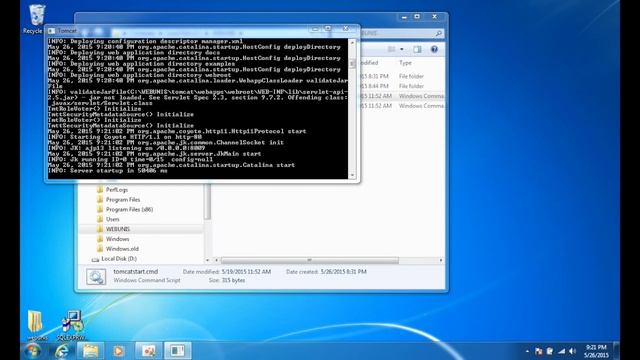The image size is (640, 360).
Task: Click the Explorer horizontal scrollbar thumb
Action: [x=309, y=260]
